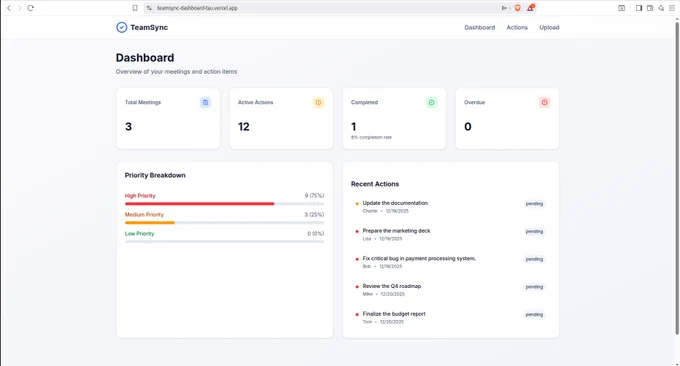The height and width of the screenshot is (366, 680).
Task: Click the pending badge for Update the documentation
Action: tap(534, 204)
